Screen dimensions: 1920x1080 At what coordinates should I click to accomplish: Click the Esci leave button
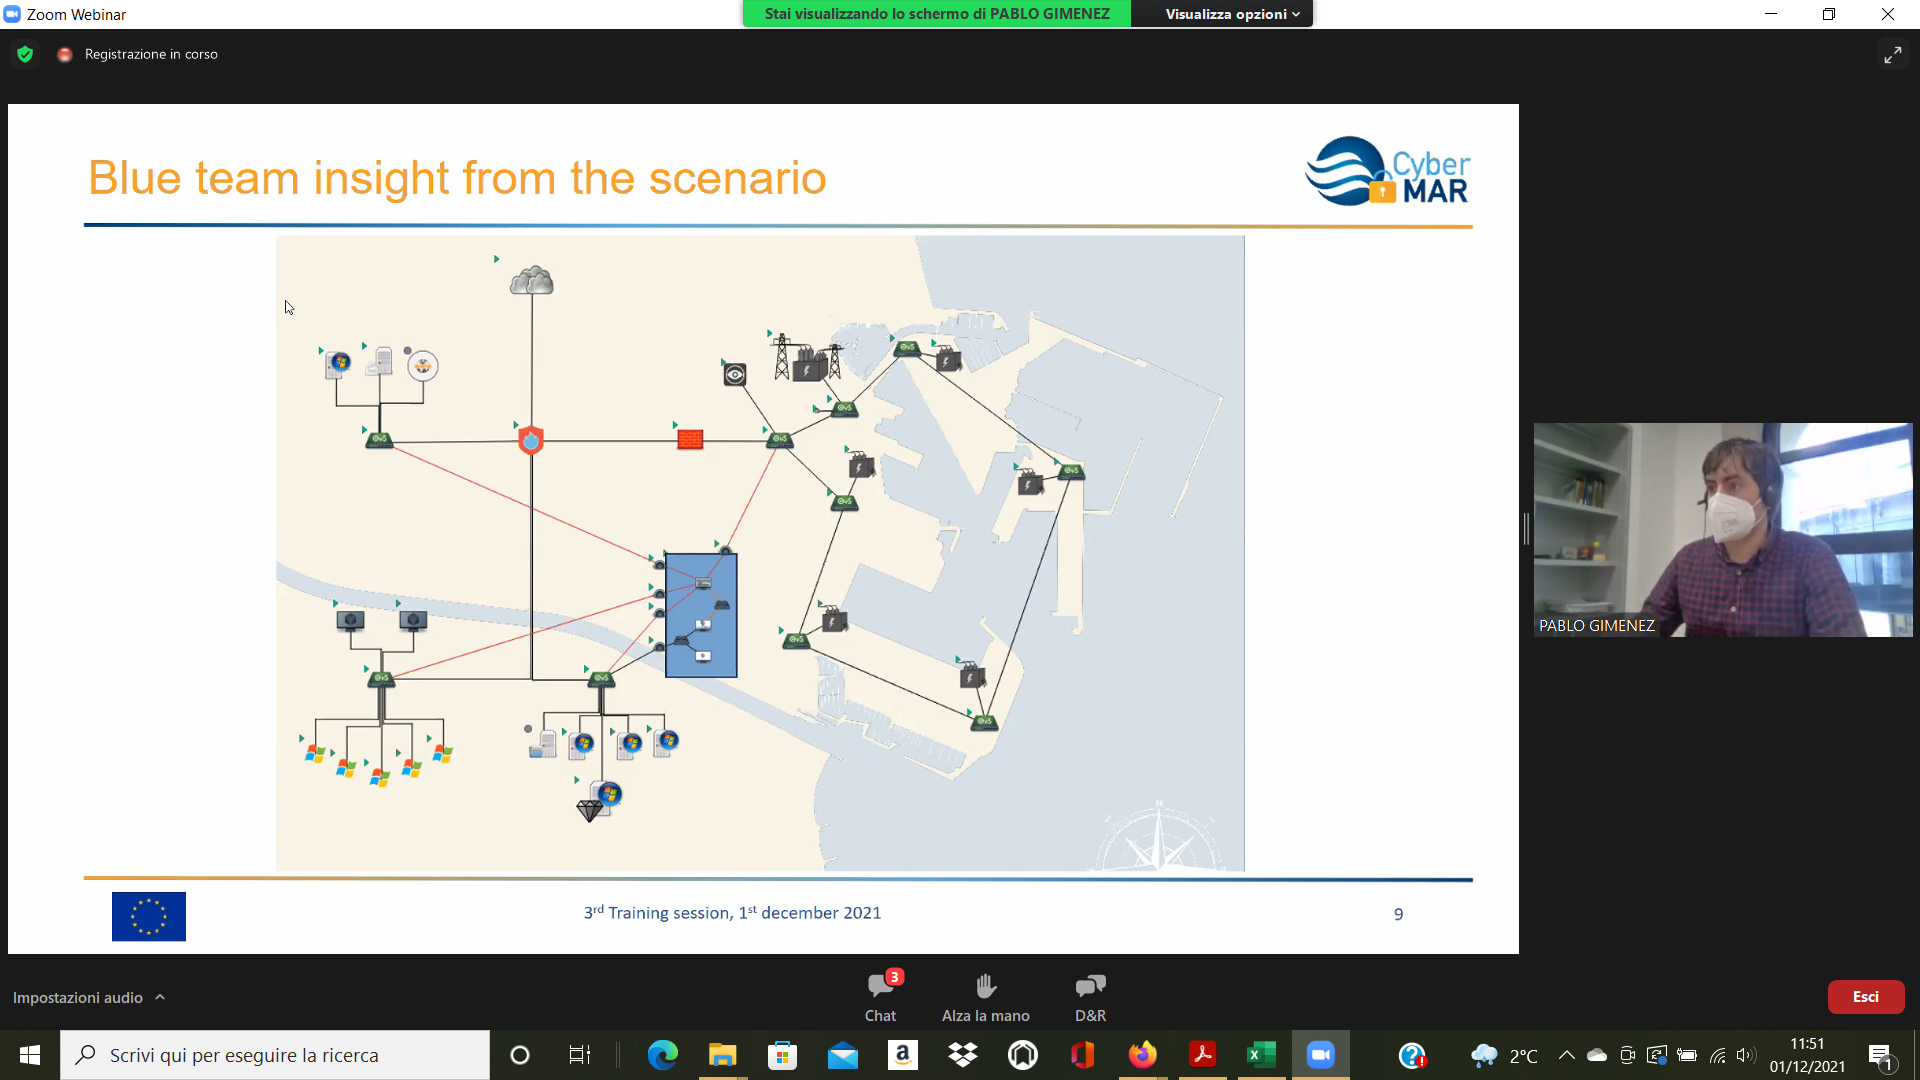1865,996
